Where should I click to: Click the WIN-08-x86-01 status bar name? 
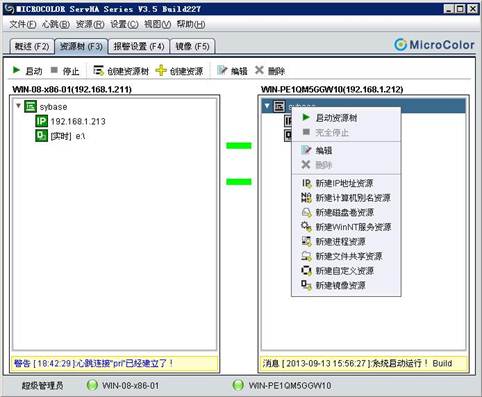tap(131, 386)
